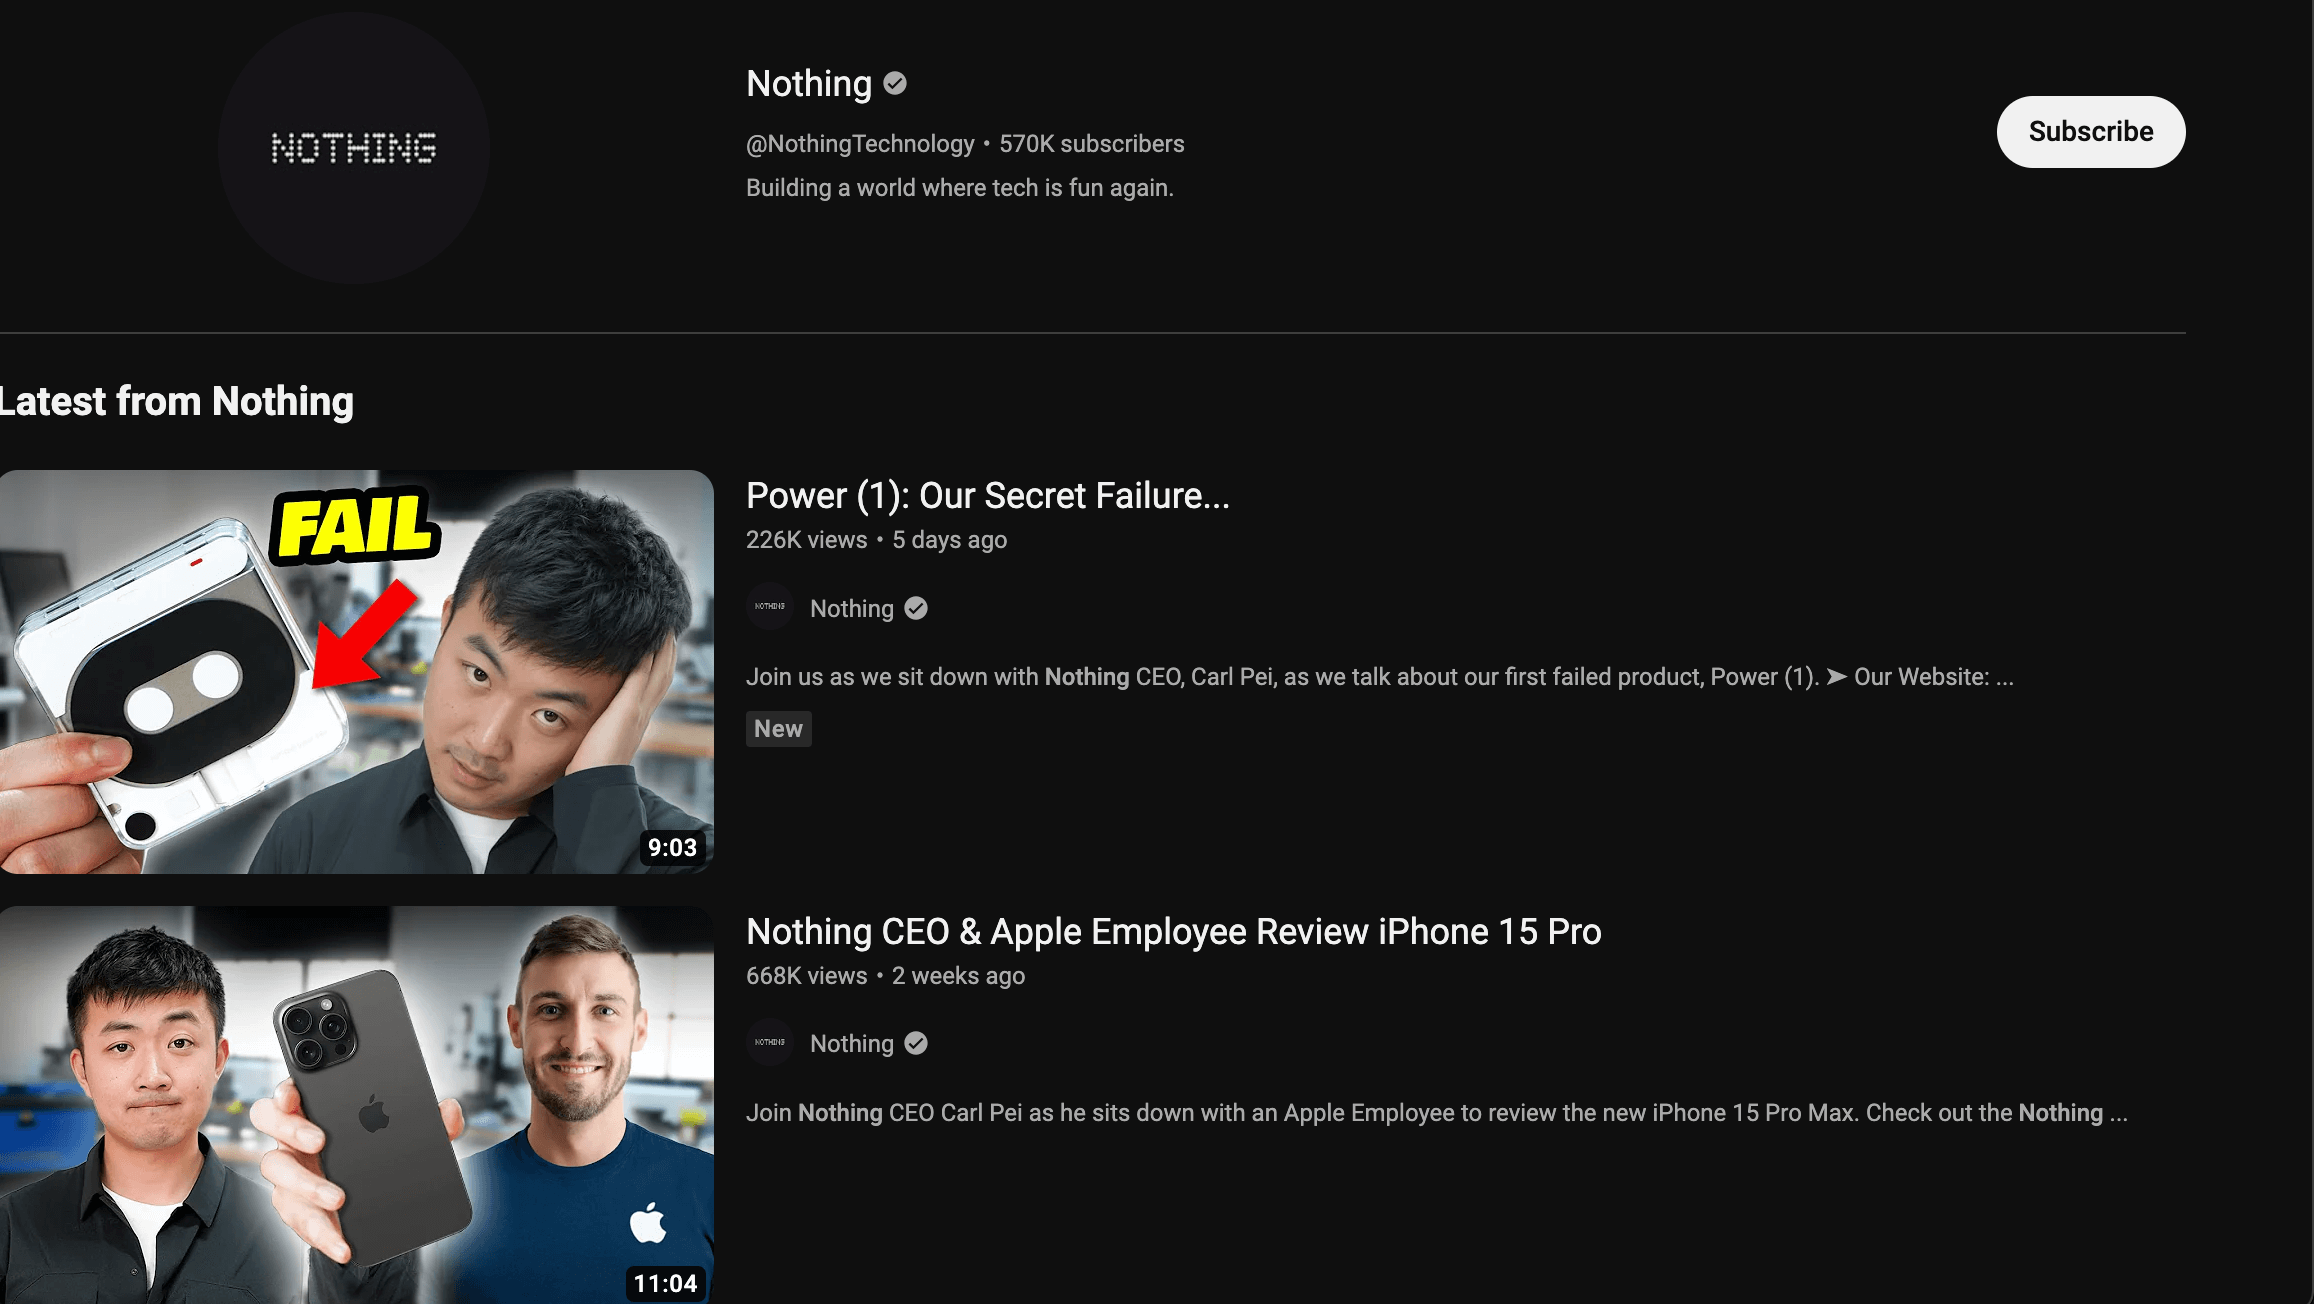Click '226K views' on the Power (1) video

click(806, 540)
